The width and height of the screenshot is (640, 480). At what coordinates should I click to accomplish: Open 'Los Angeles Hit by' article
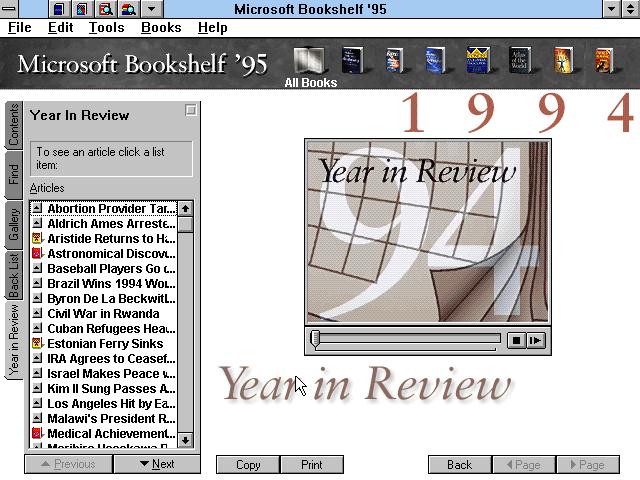tap(111, 404)
